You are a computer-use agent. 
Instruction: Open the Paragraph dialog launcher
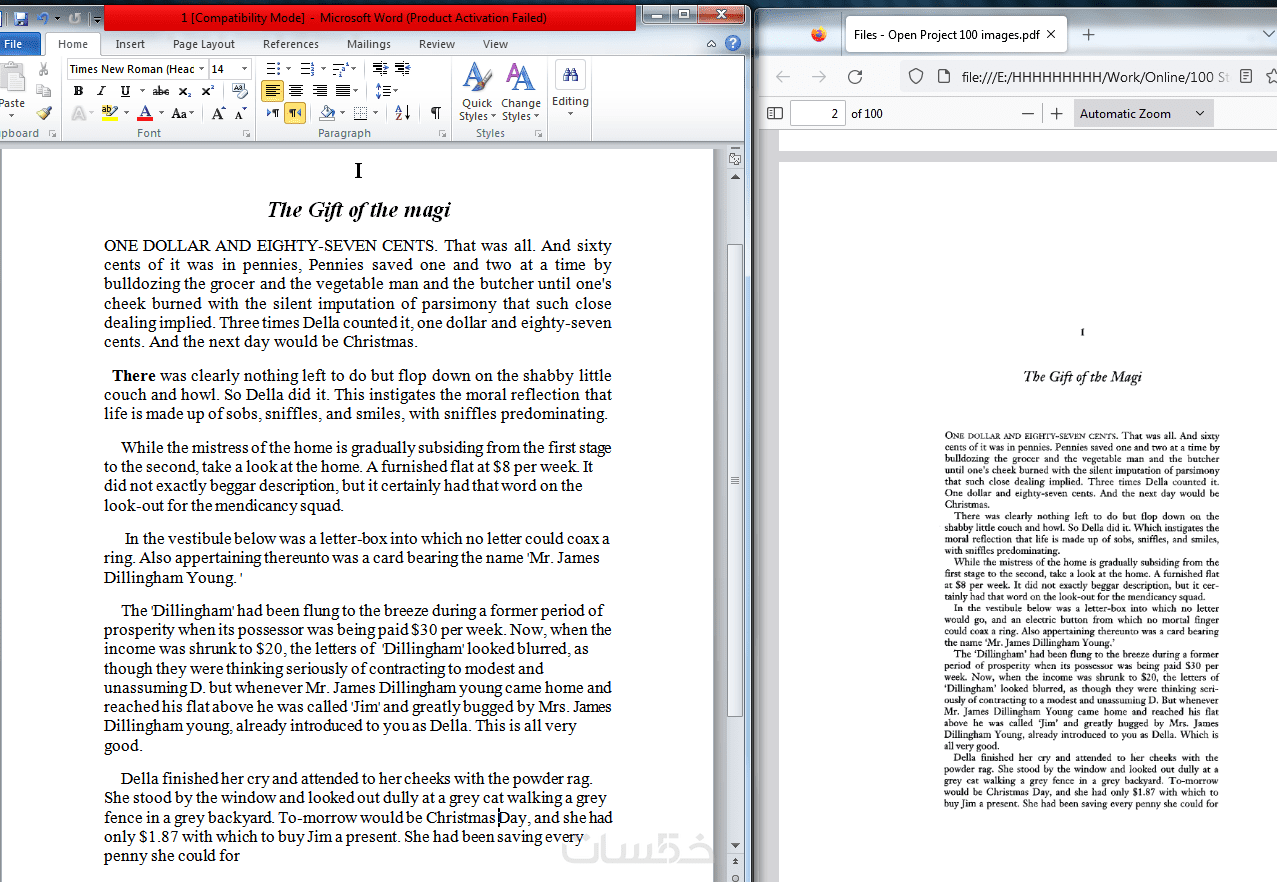(x=442, y=134)
